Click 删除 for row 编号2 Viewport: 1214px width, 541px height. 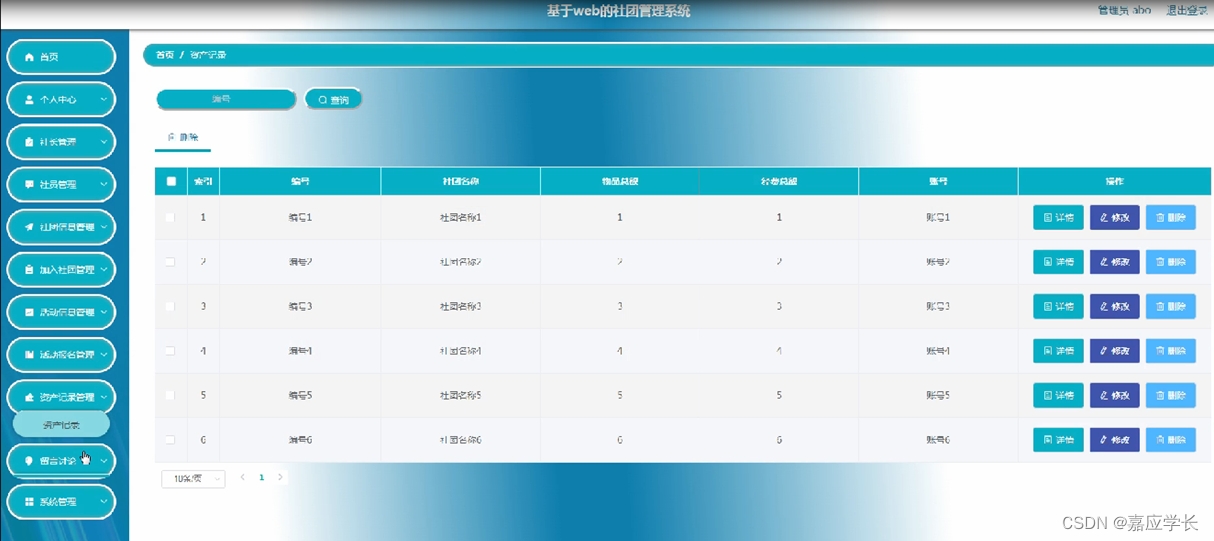click(x=1170, y=262)
